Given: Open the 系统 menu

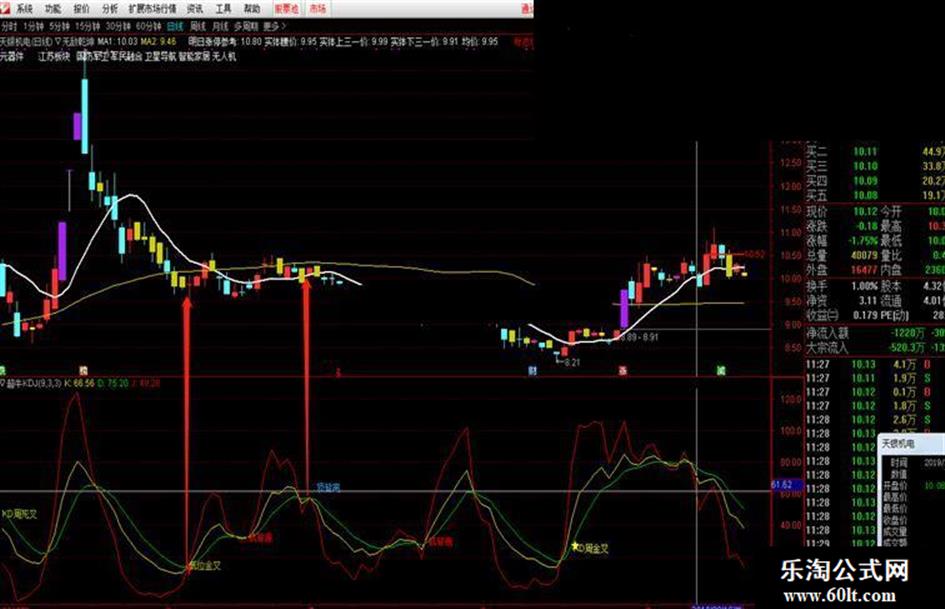Looking at the screenshot, I should coord(24,9).
